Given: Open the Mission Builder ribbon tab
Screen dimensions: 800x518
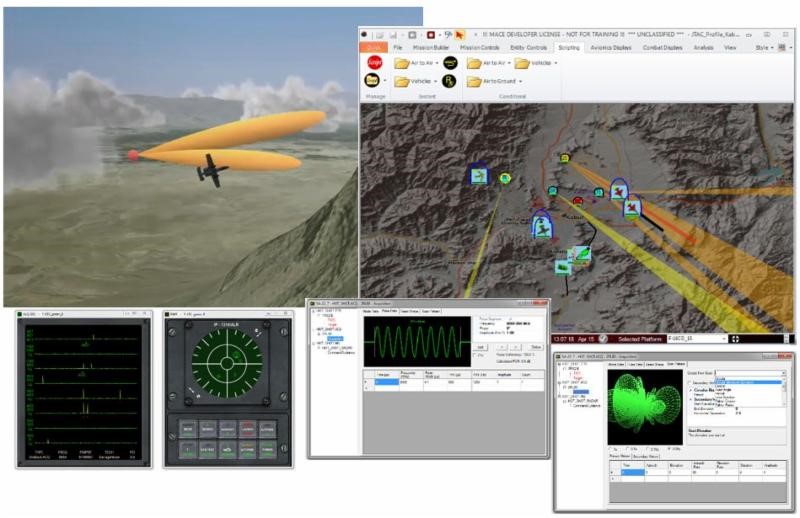Looking at the screenshot, I should pos(431,47).
